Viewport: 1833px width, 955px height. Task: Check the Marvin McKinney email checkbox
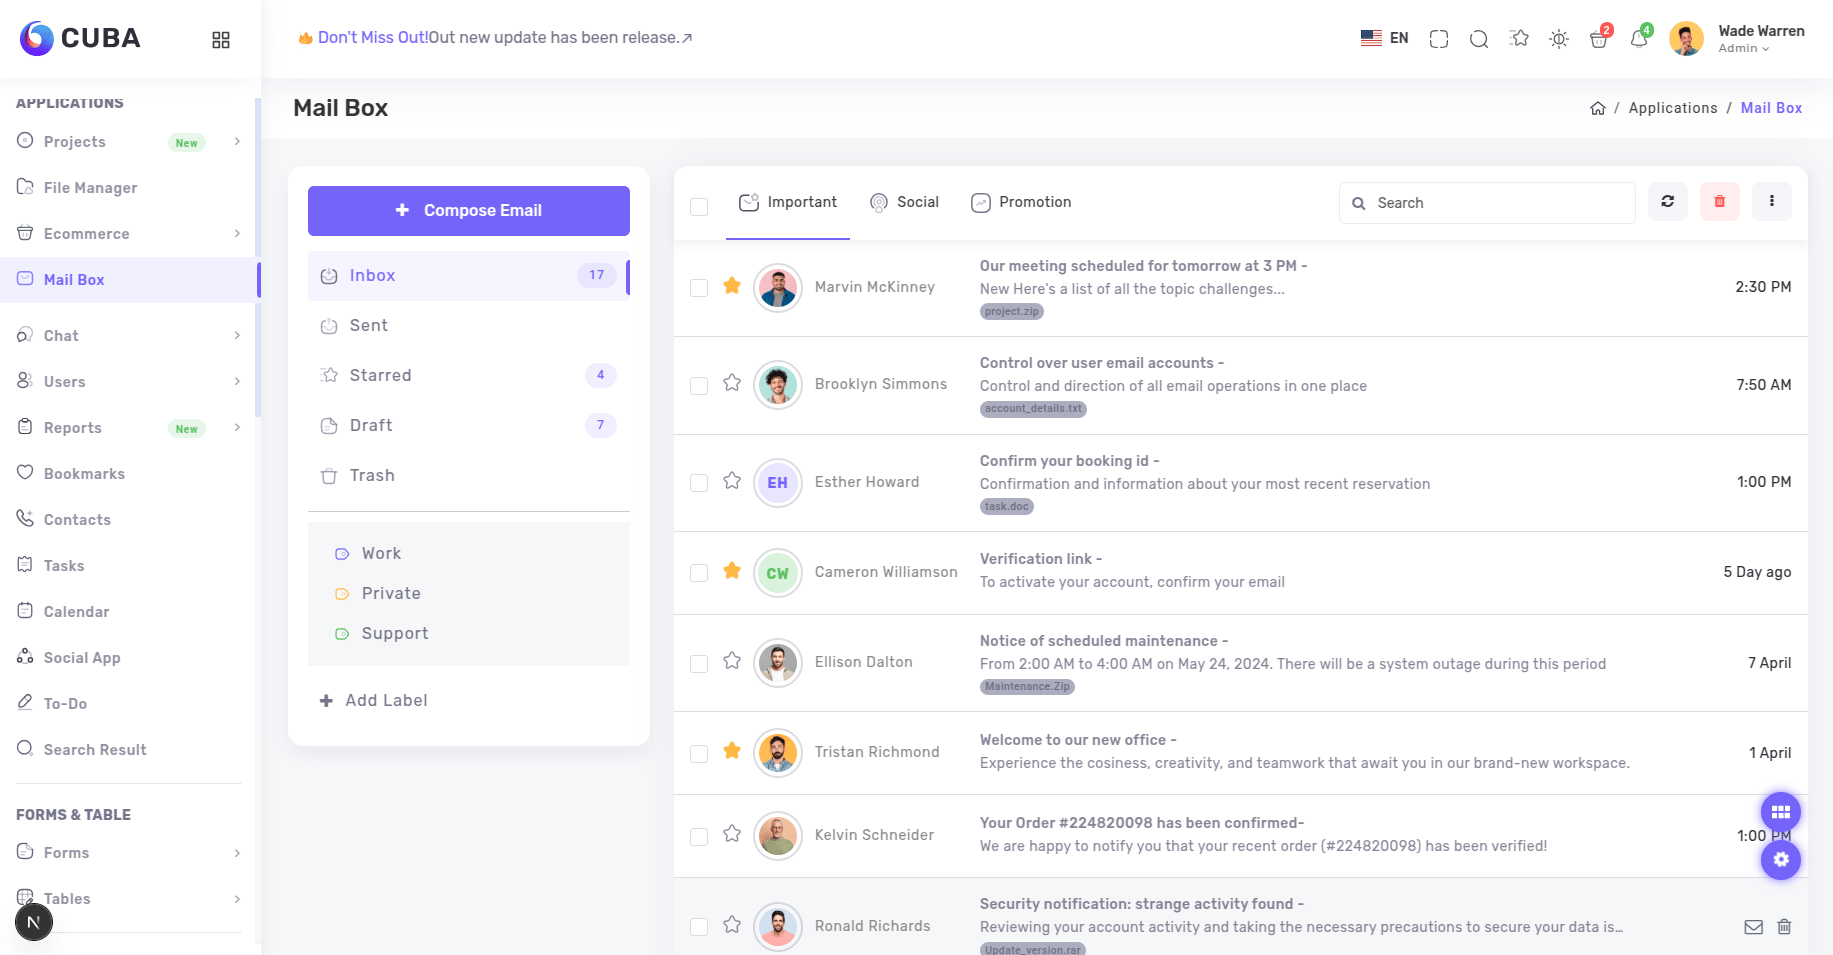pos(699,288)
